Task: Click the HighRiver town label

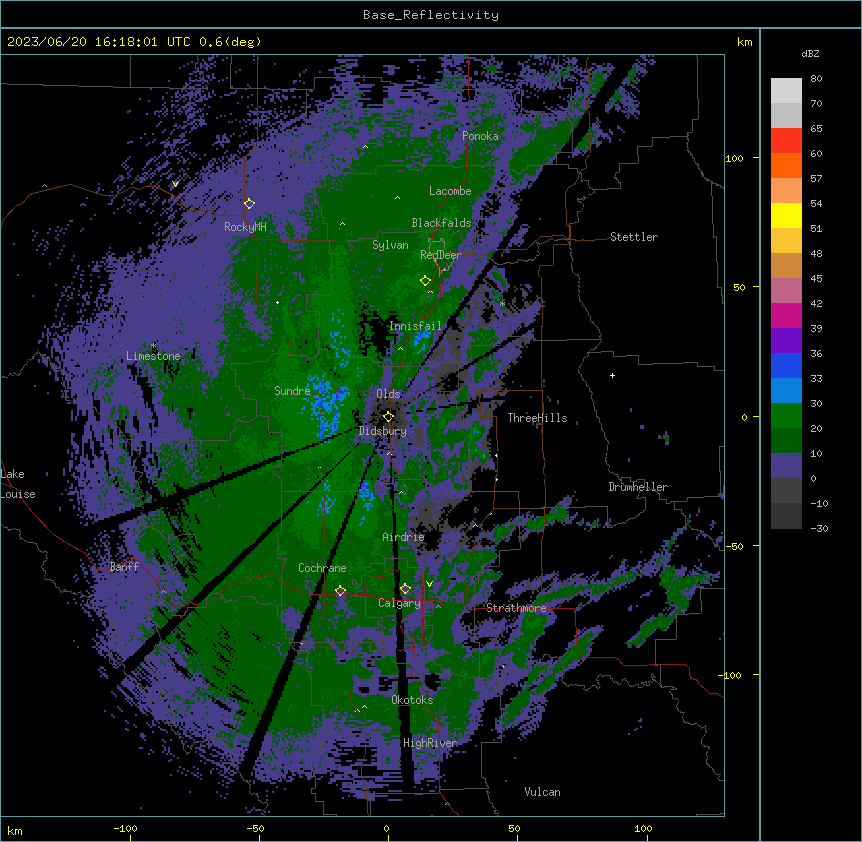Action: pos(430,743)
